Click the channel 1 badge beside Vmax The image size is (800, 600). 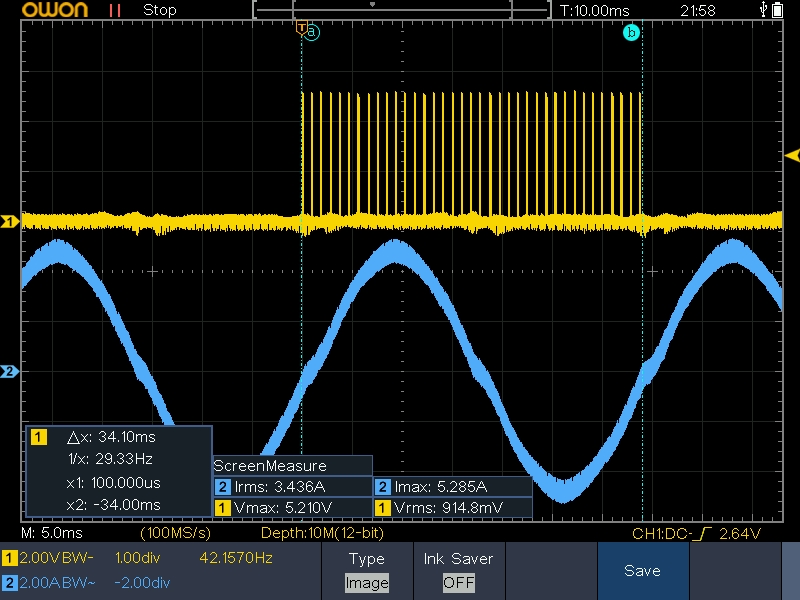(222, 508)
